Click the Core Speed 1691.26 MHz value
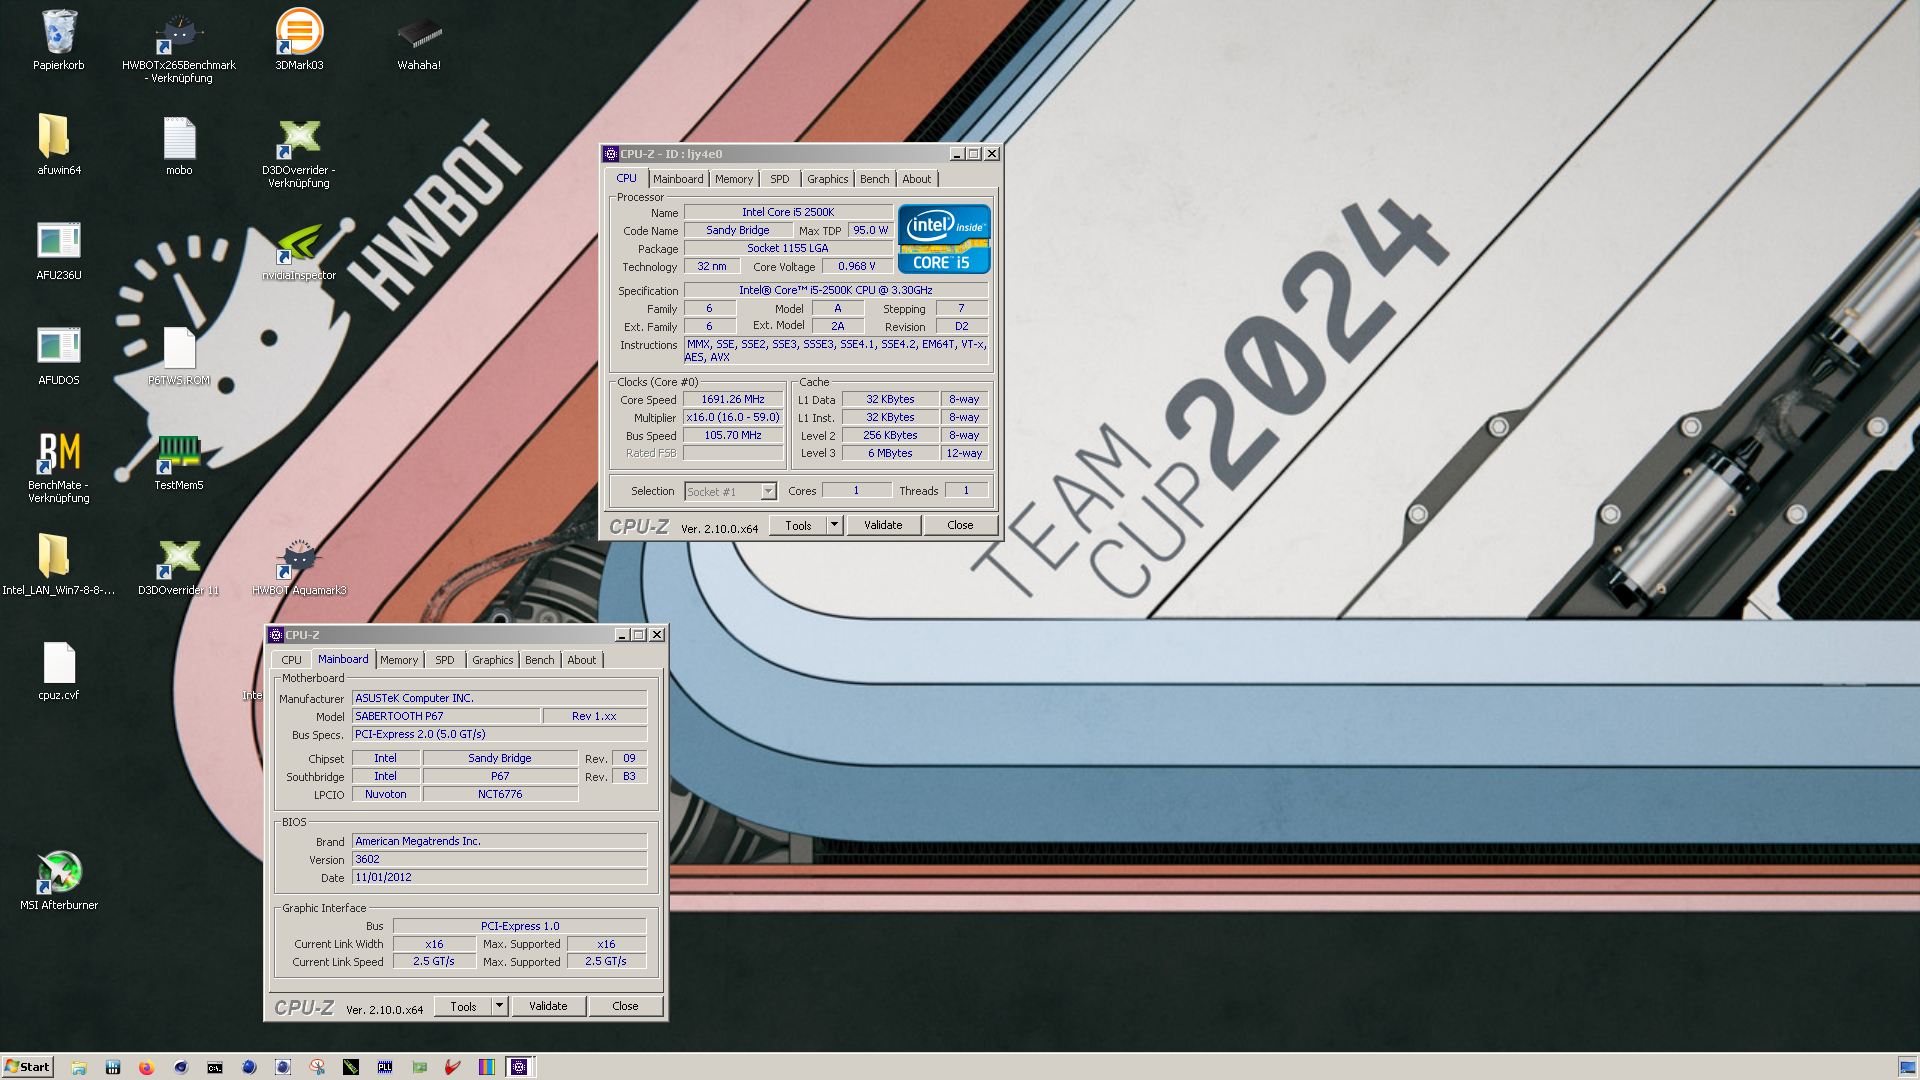This screenshot has height=1080, width=1920. click(x=733, y=399)
